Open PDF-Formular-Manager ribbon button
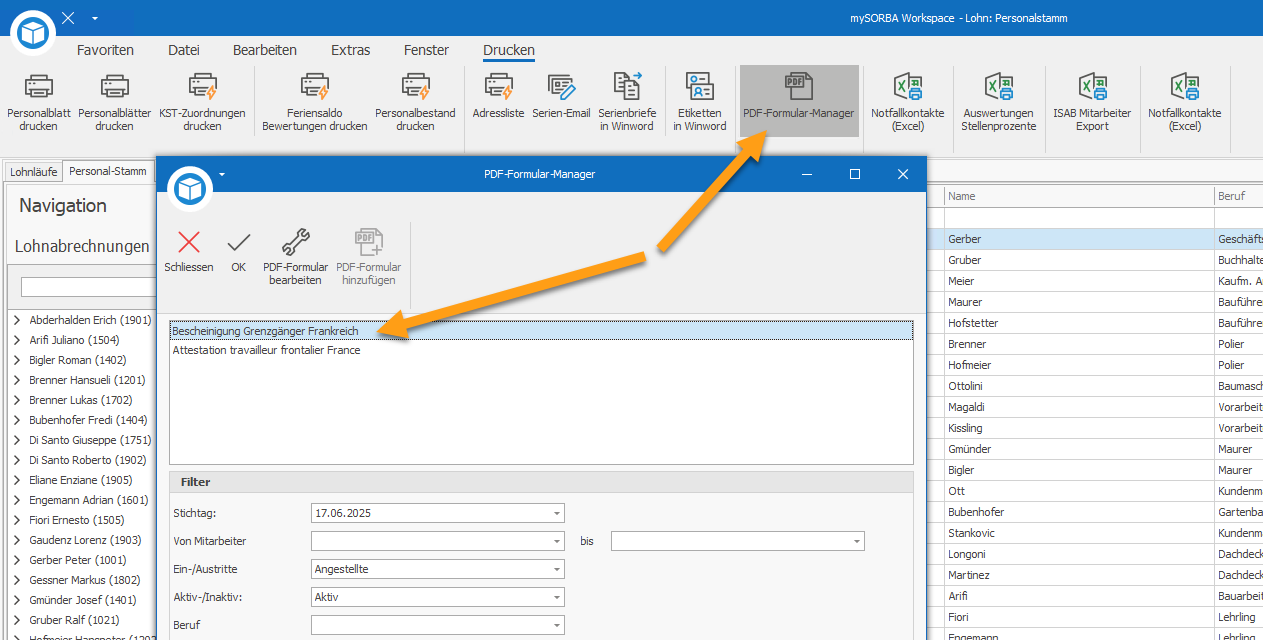1263x640 pixels. click(x=799, y=101)
